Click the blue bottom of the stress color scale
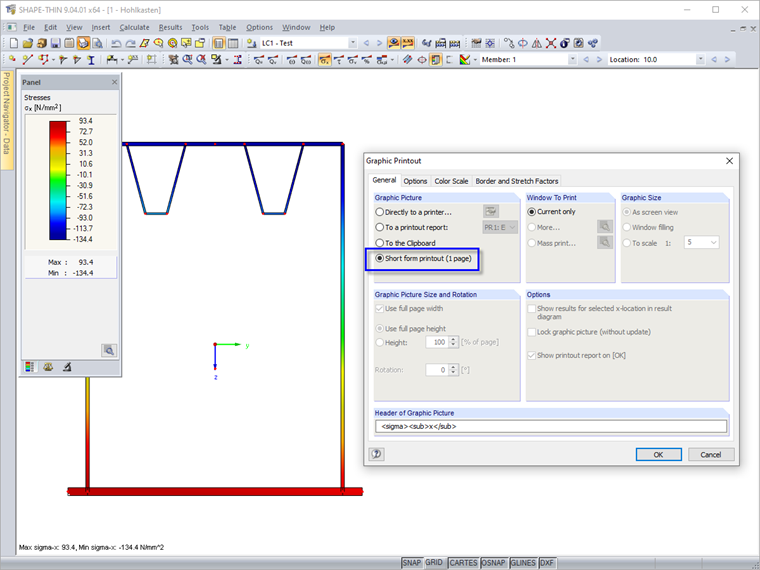The image size is (760, 570). click(x=58, y=232)
